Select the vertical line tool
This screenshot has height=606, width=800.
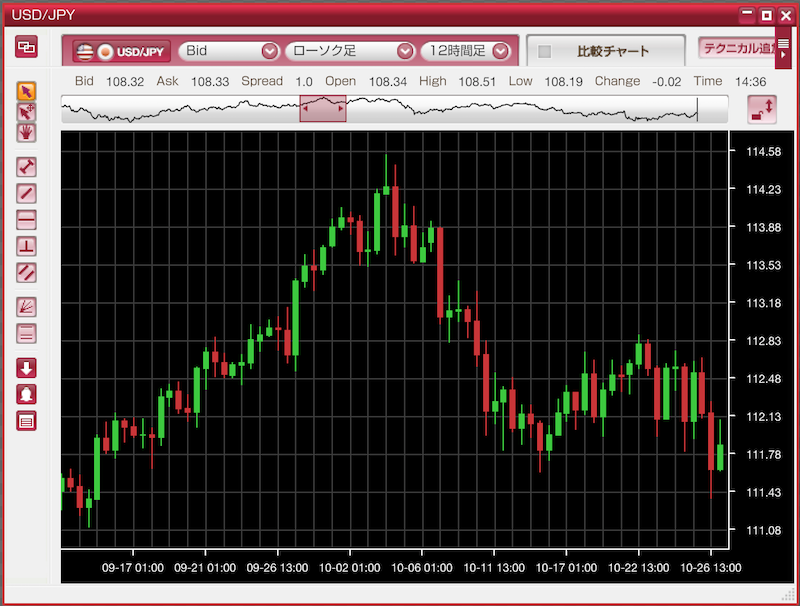tap(27, 245)
